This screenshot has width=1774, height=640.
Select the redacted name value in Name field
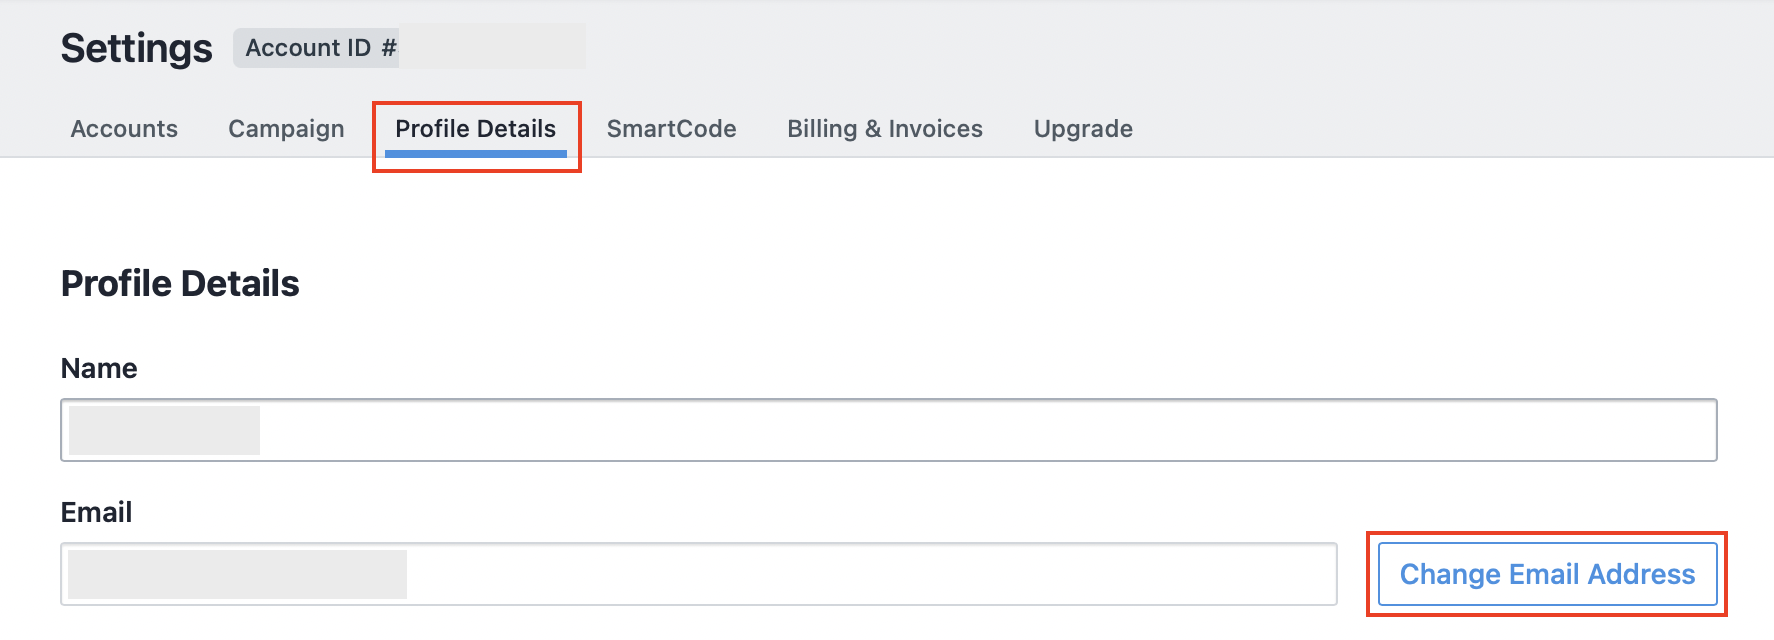(x=164, y=430)
